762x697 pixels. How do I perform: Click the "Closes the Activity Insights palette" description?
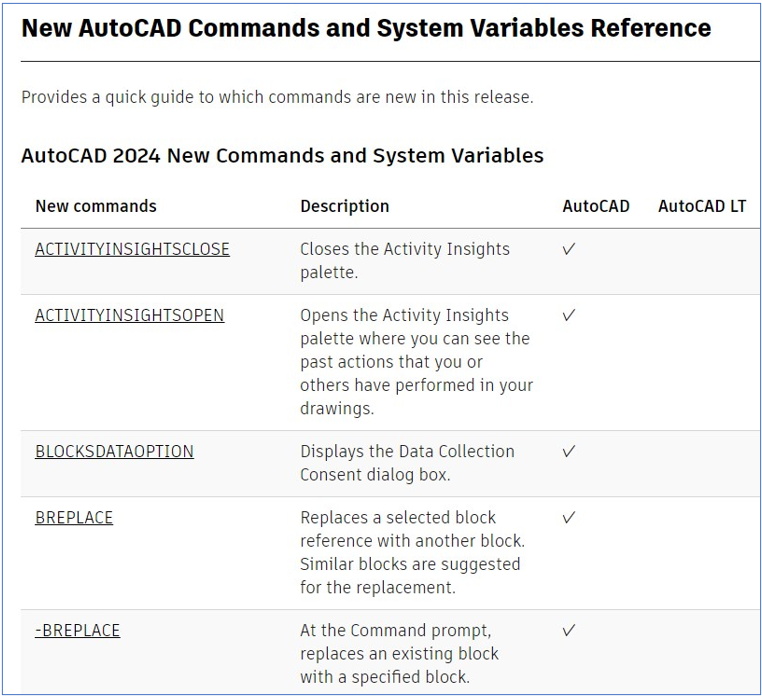pos(404,260)
